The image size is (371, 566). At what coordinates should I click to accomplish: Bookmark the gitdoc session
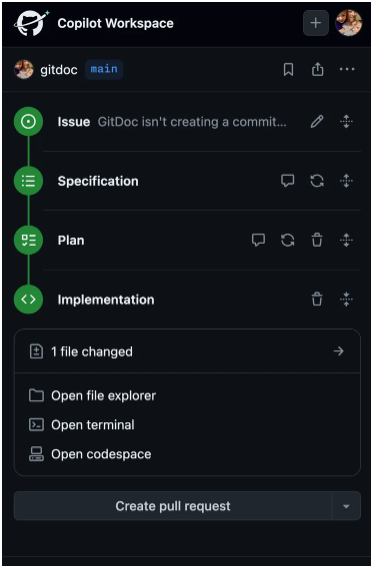point(288,69)
